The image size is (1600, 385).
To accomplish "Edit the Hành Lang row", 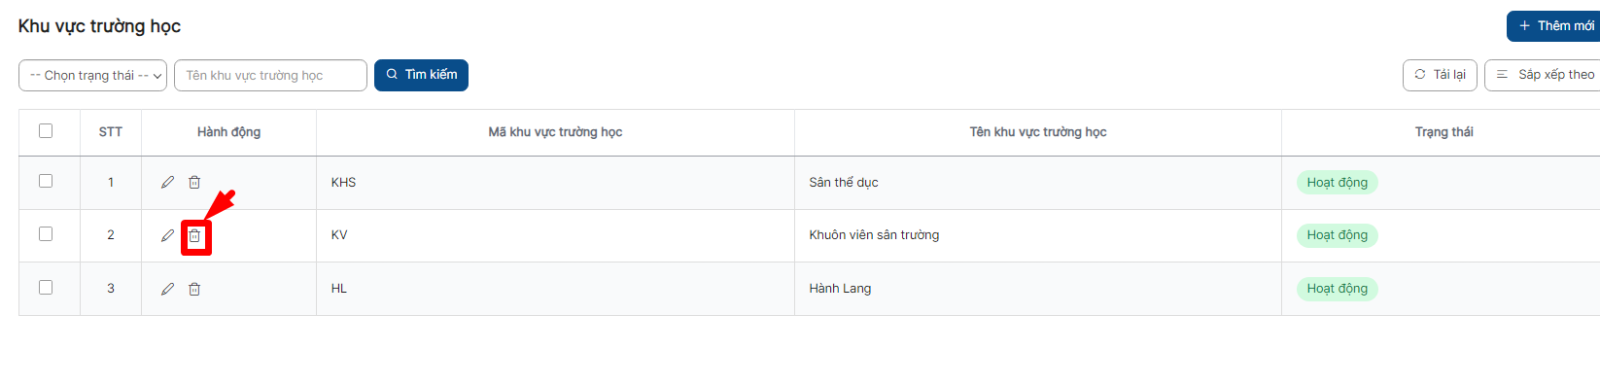I will tap(167, 289).
